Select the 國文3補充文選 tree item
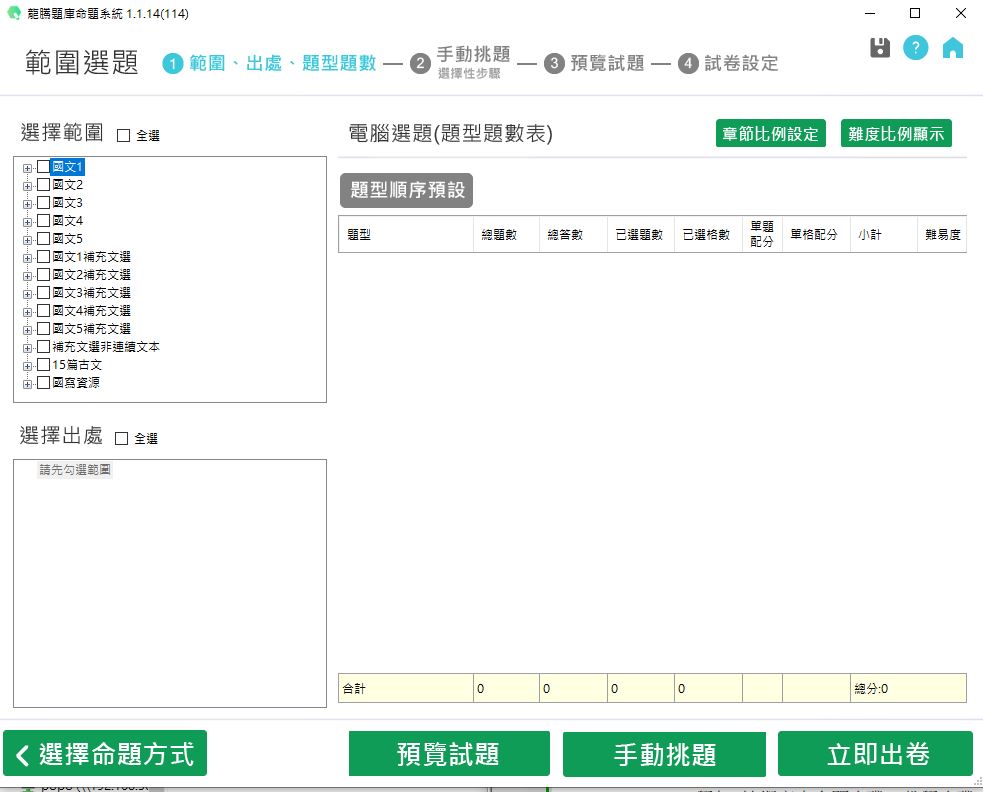The height and width of the screenshot is (792, 983). coord(91,293)
